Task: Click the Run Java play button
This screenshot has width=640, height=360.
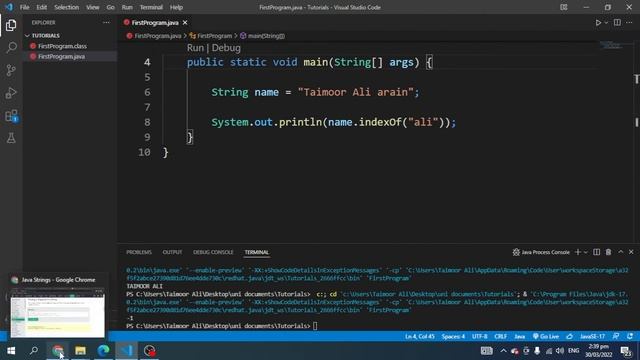Action: (x=598, y=23)
